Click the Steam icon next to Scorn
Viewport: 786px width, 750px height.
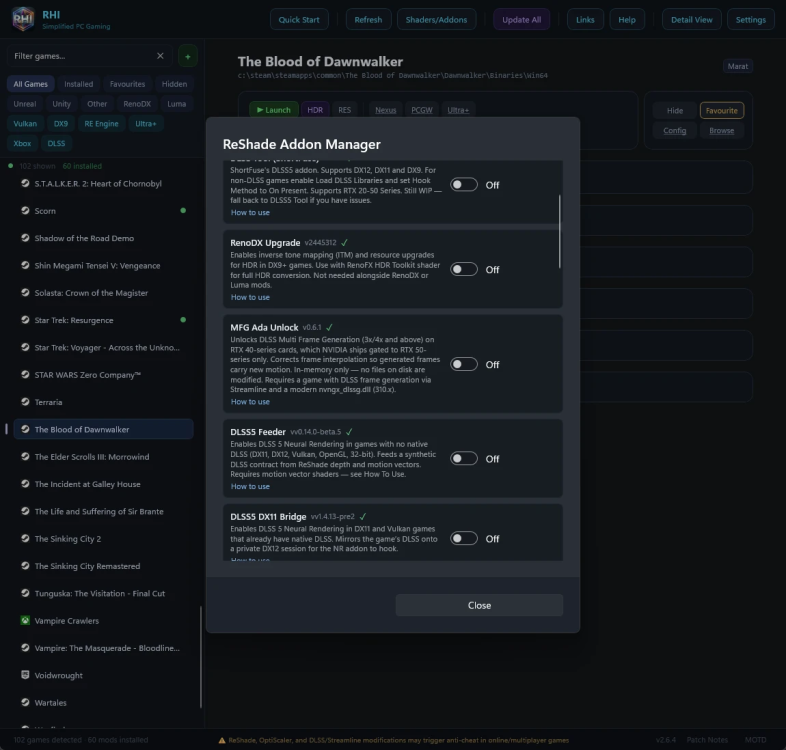point(25,211)
